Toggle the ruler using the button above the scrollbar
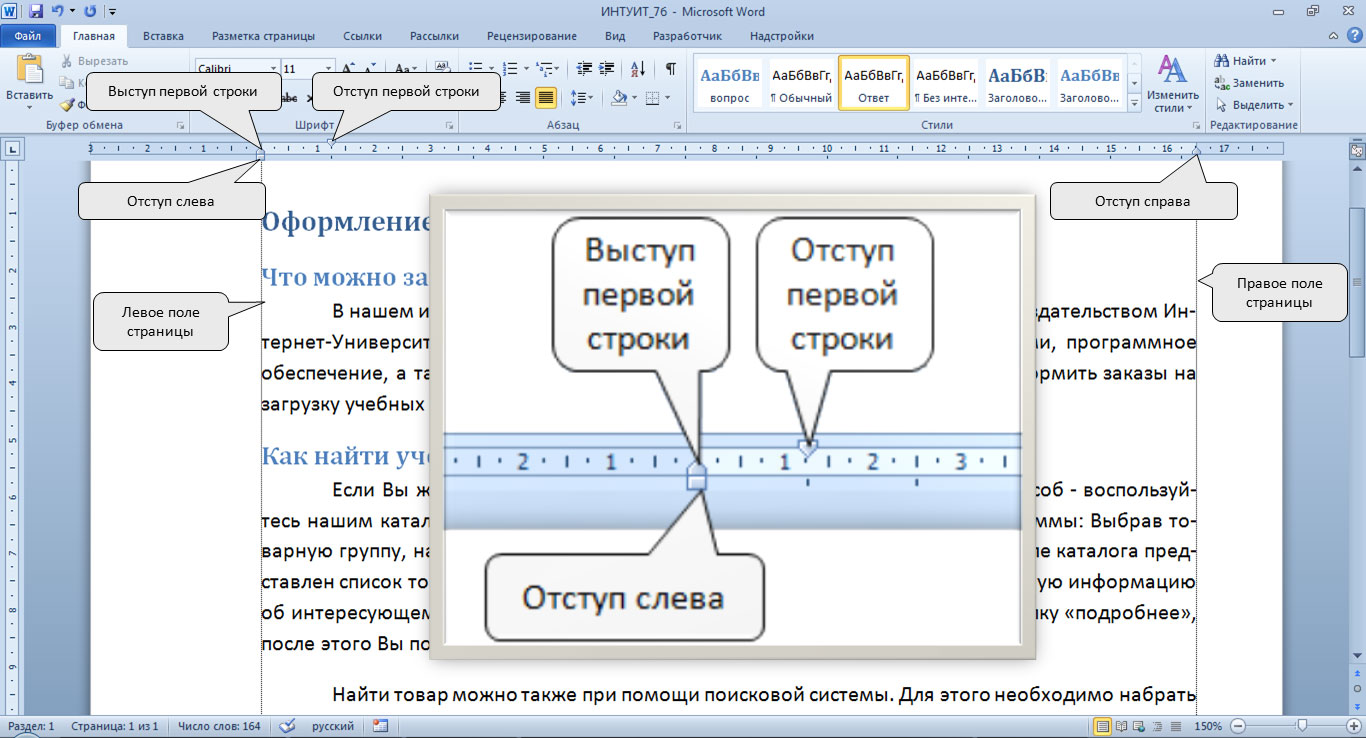 click(x=1357, y=150)
